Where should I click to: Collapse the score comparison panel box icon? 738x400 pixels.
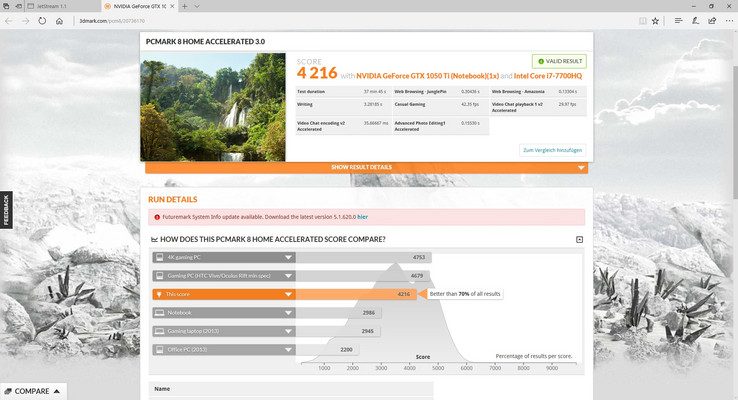point(579,240)
